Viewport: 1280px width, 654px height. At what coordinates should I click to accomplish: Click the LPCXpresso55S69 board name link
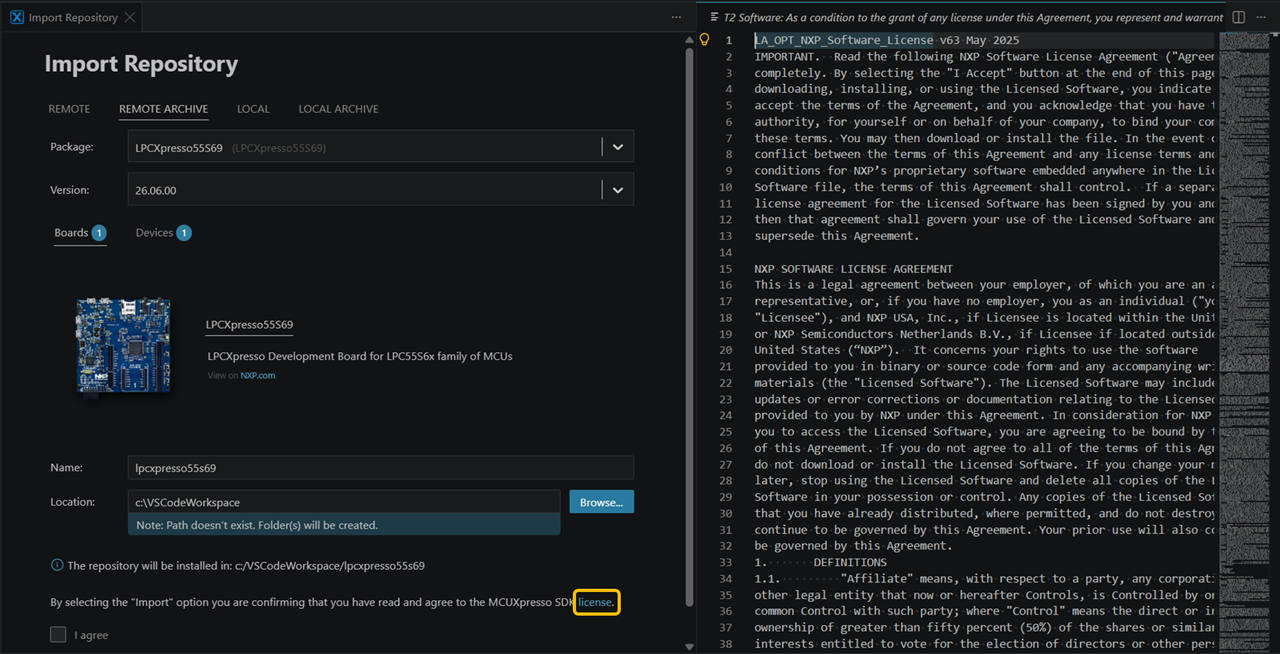249,325
